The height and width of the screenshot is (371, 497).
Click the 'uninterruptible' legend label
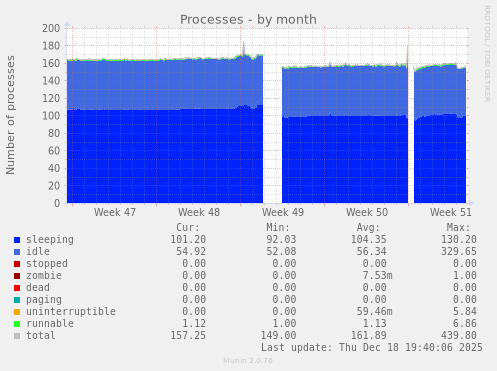click(x=71, y=312)
